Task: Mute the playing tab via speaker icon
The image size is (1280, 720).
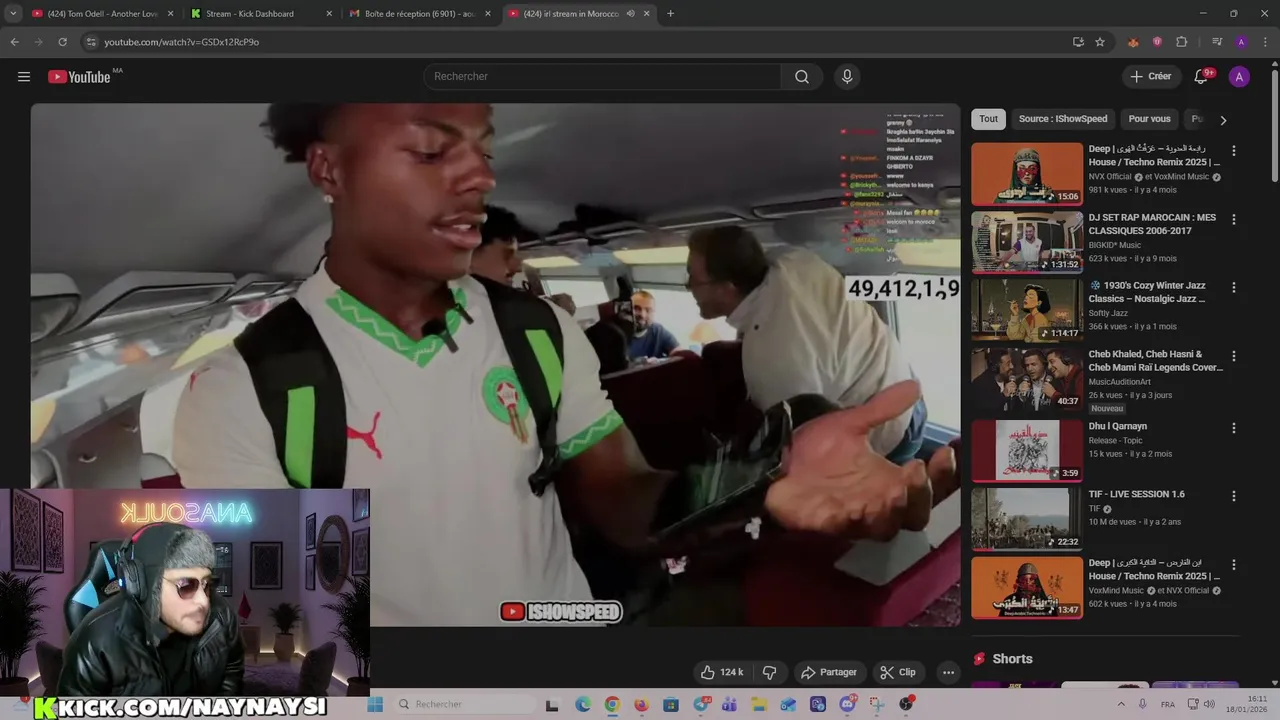Action: [x=630, y=14]
